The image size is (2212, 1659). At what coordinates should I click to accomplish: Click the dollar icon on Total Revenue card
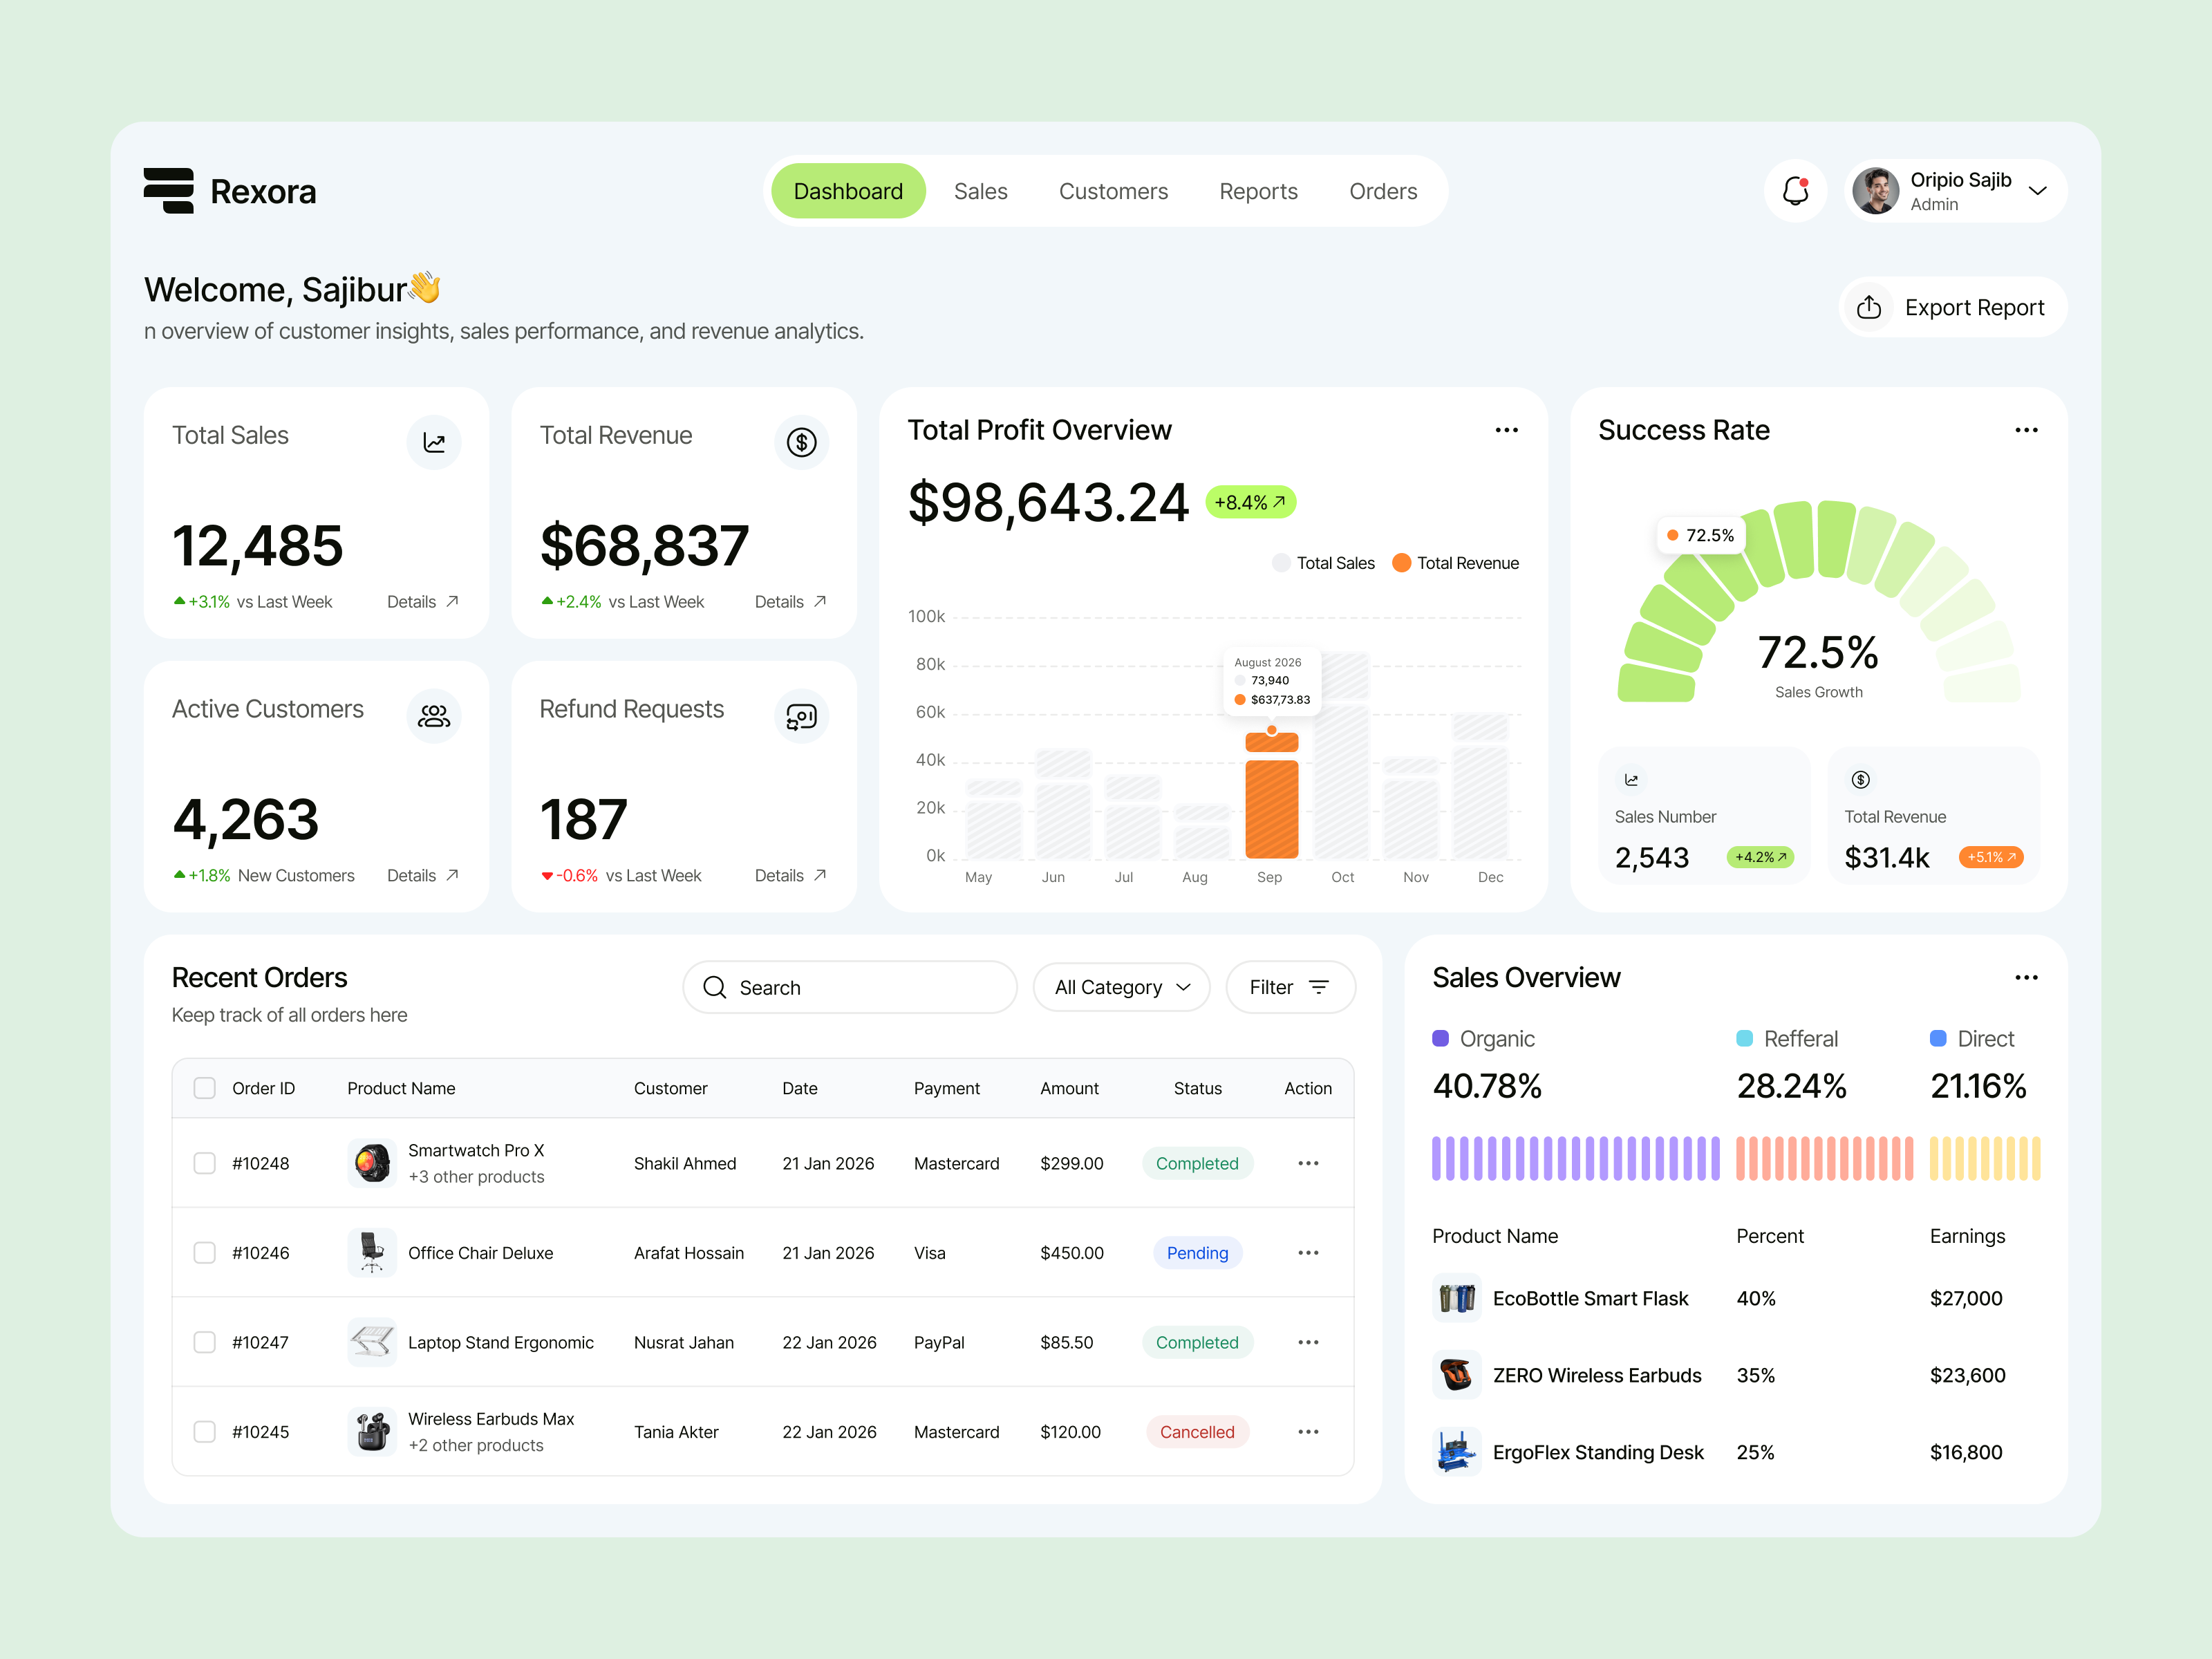(x=801, y=442)
